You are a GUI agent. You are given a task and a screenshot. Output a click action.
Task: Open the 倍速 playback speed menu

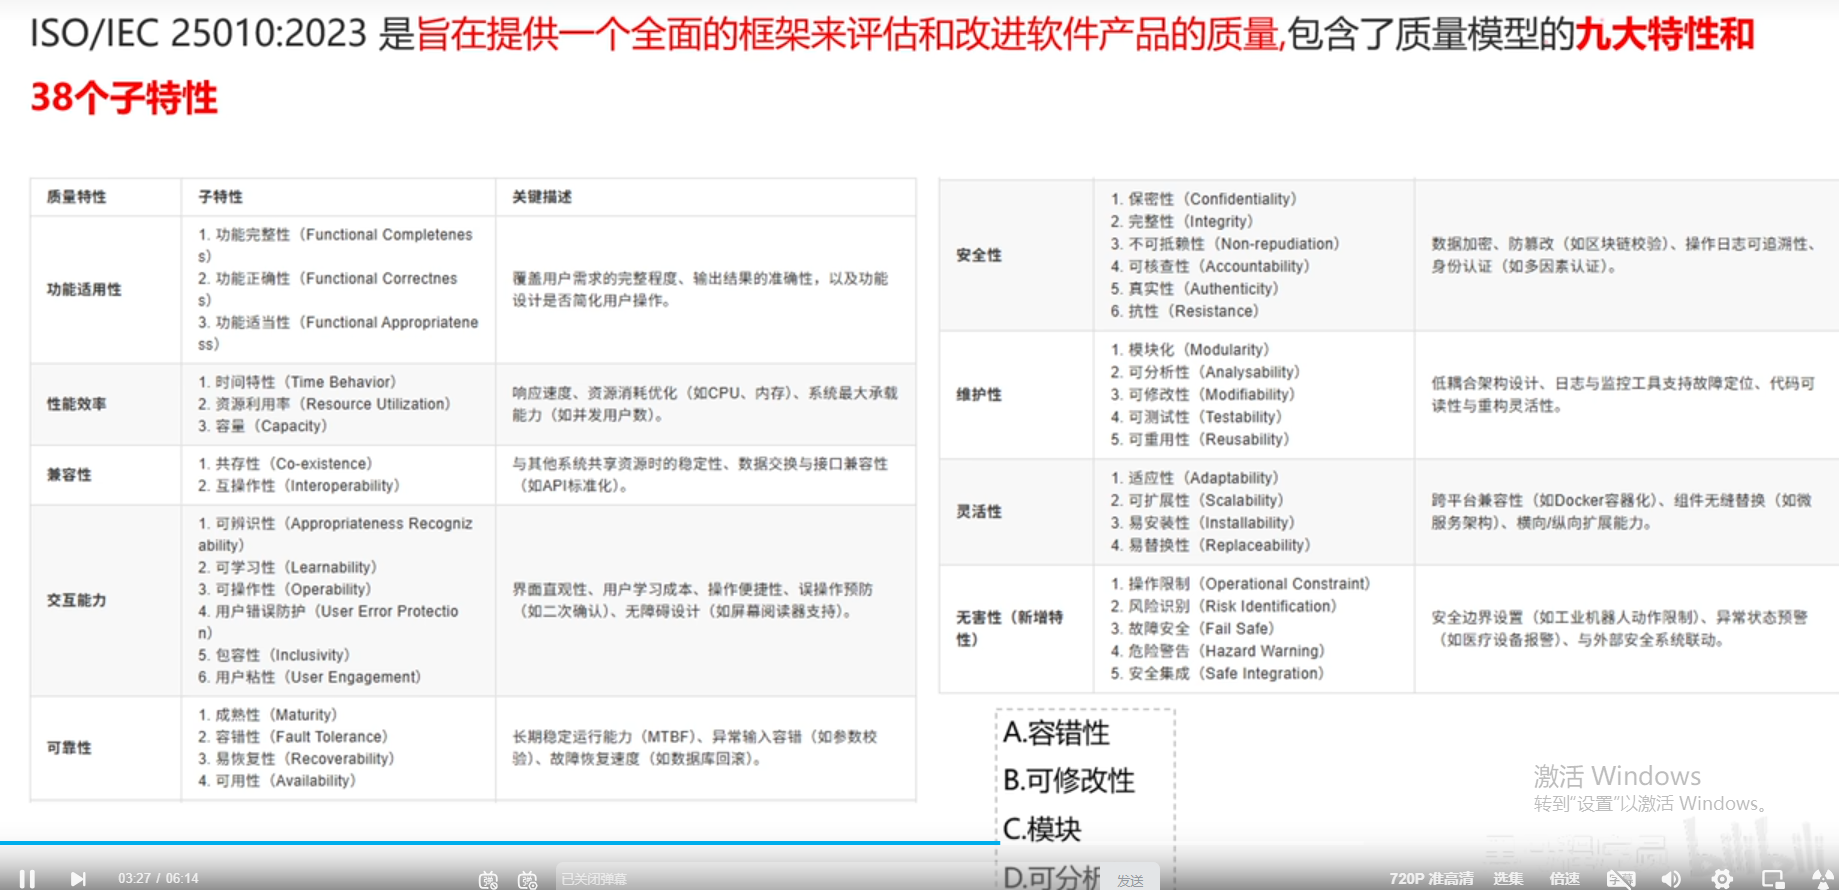point(1564,878)
